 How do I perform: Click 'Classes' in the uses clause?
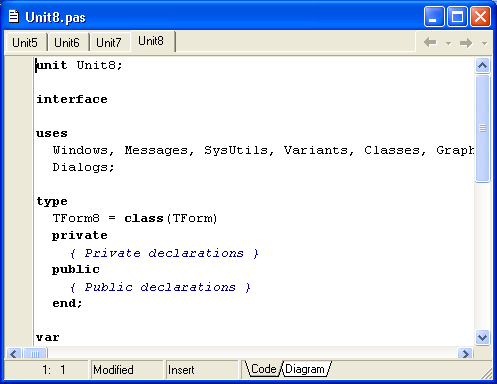[392, 150]
